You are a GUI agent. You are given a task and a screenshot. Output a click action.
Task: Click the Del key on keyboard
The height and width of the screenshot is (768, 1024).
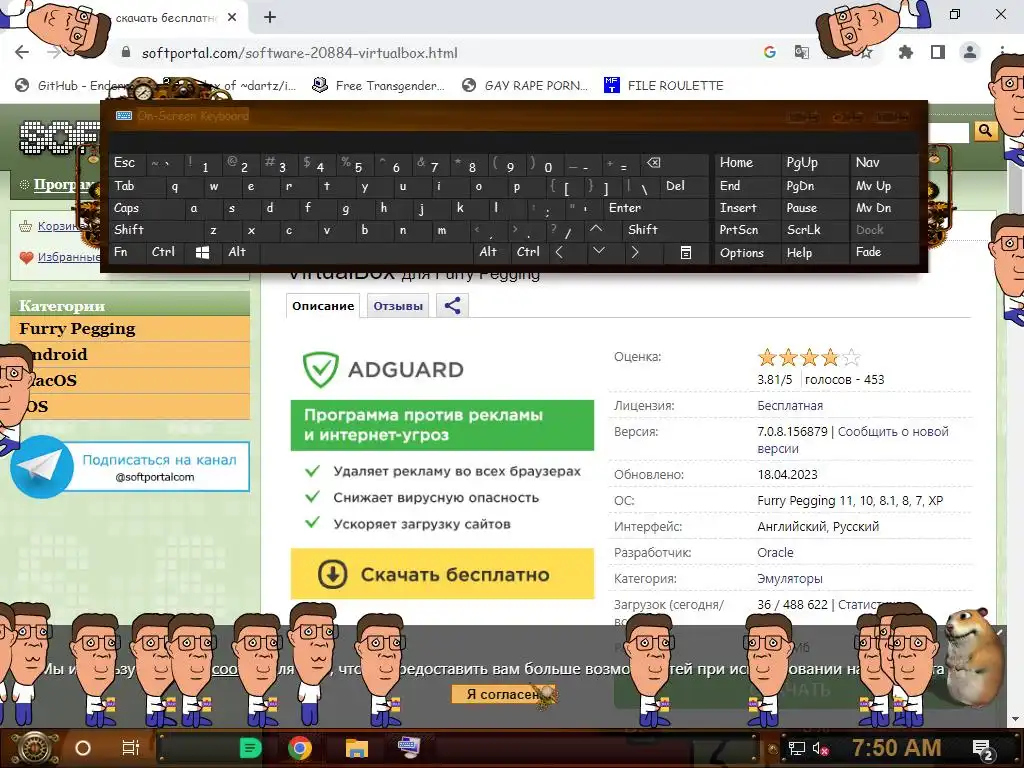coord(684,186)
